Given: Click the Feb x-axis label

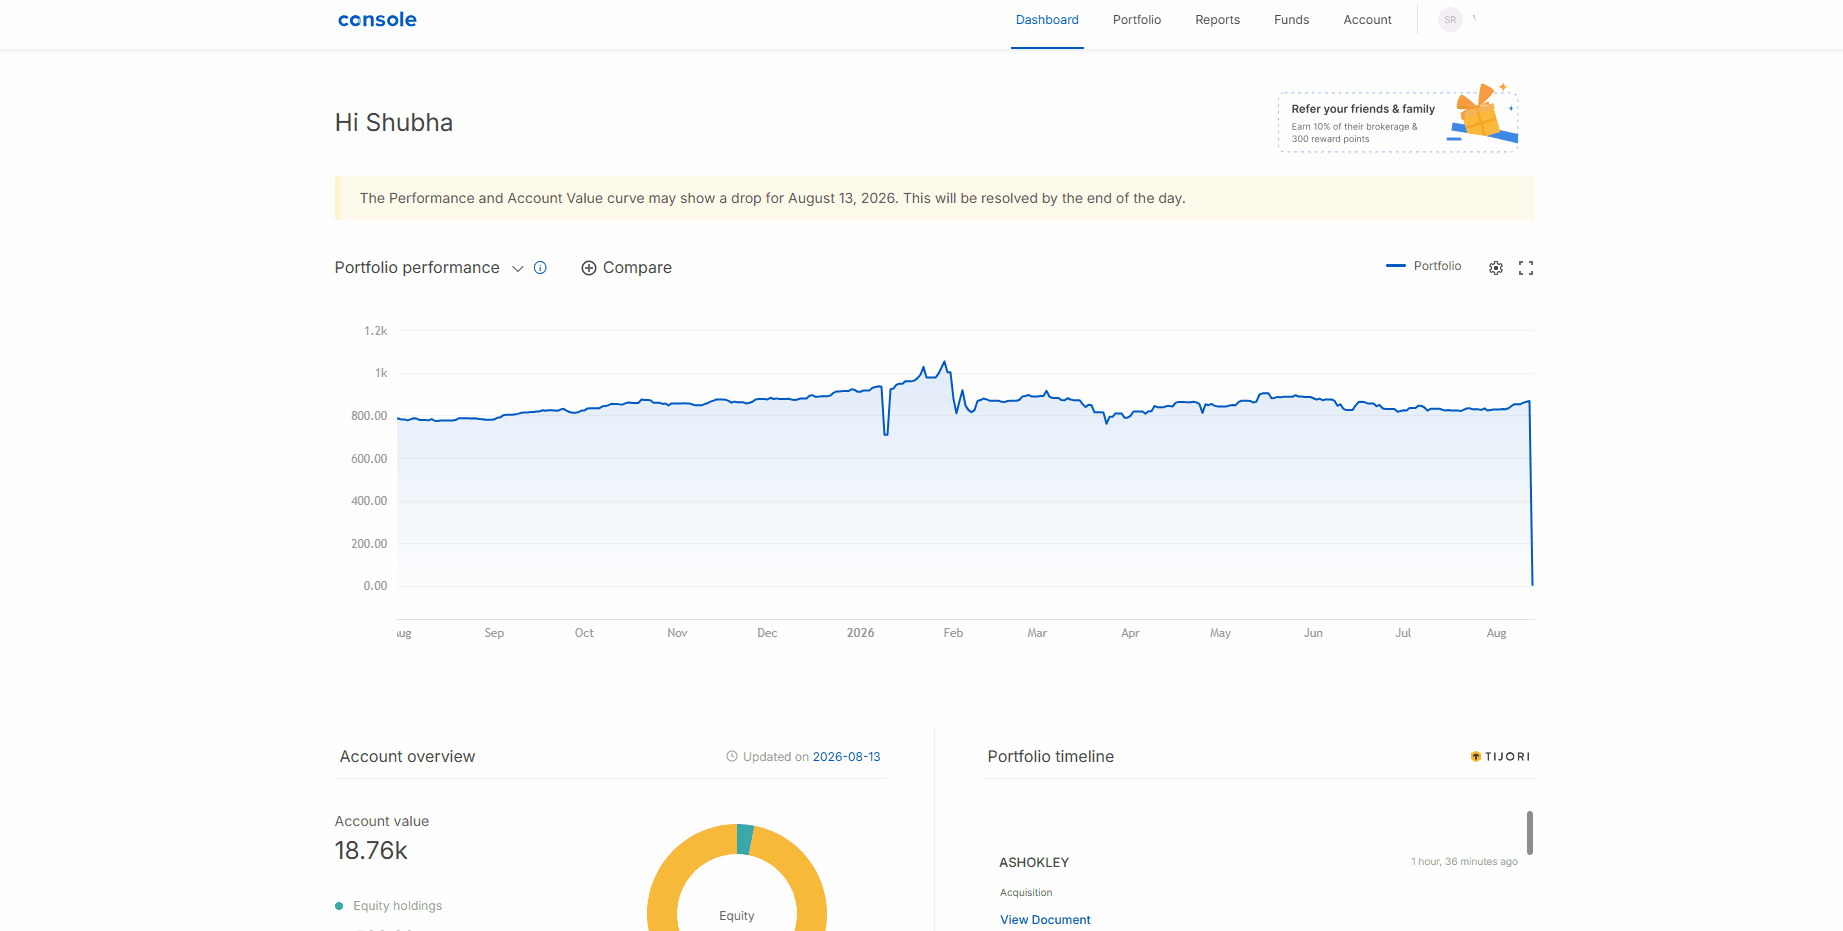Looking at the screenshot, I should [954, 633].
